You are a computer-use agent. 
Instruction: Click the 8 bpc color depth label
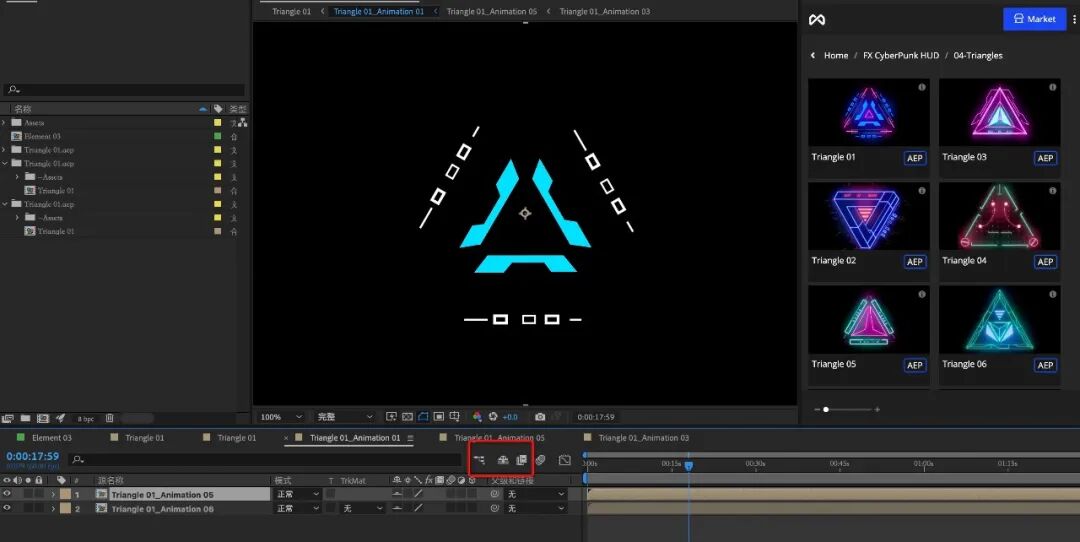coord(86,419)
